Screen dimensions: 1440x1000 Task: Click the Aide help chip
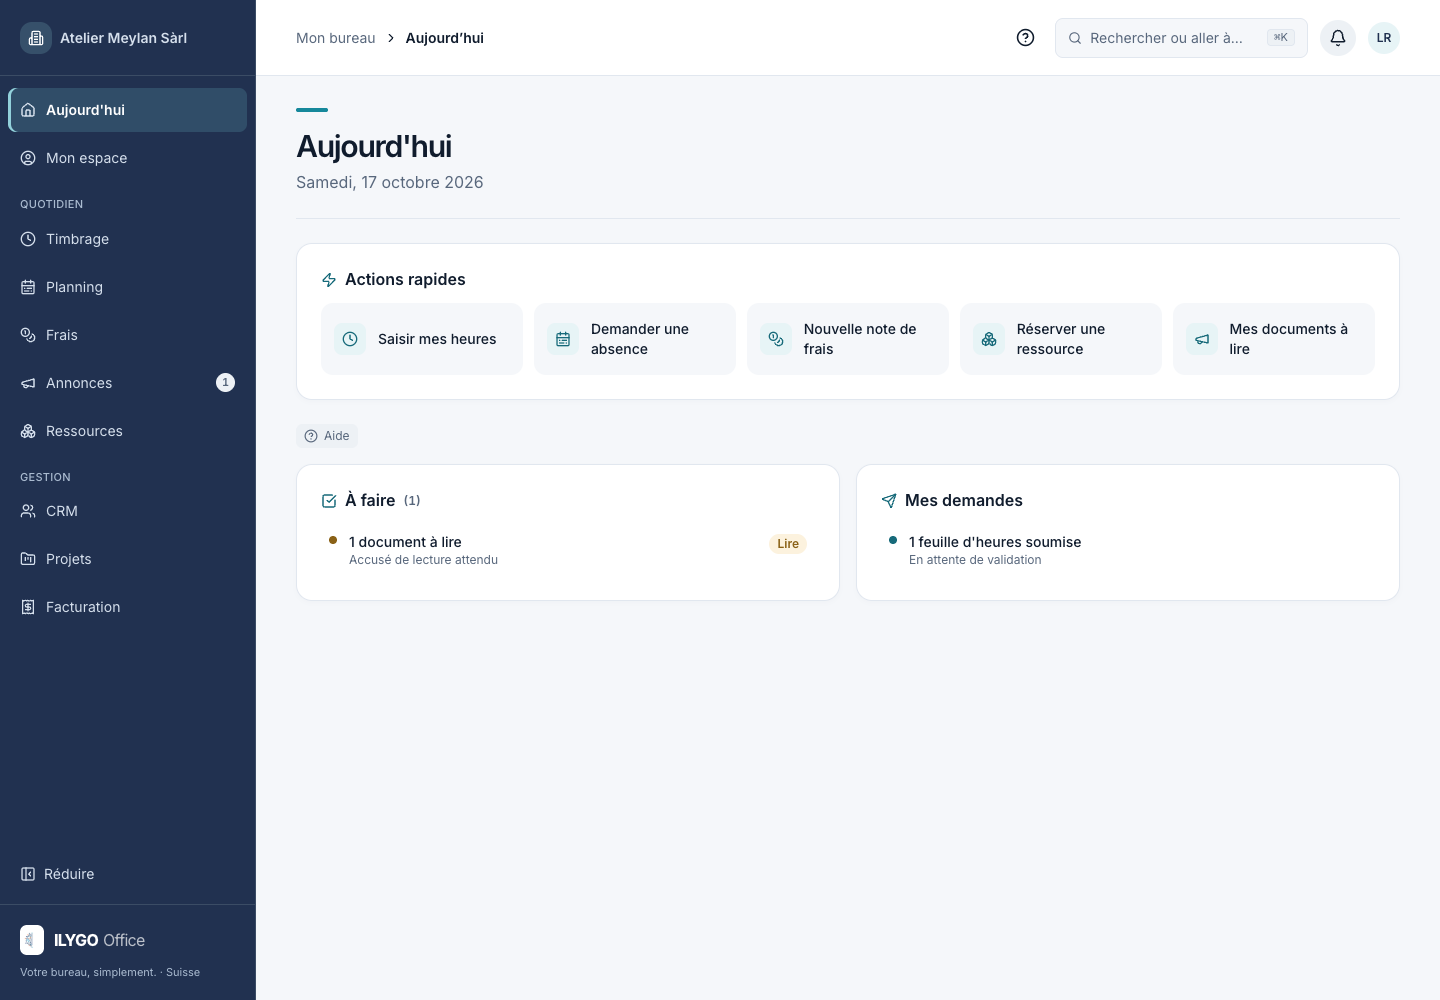point(327,436)
